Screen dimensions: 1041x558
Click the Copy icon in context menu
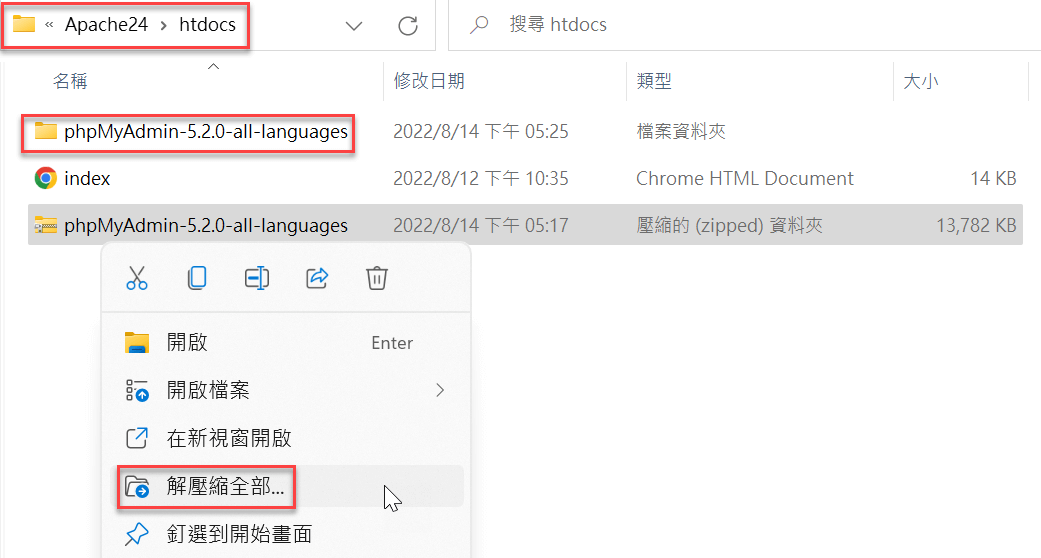(x=197, y=278)
